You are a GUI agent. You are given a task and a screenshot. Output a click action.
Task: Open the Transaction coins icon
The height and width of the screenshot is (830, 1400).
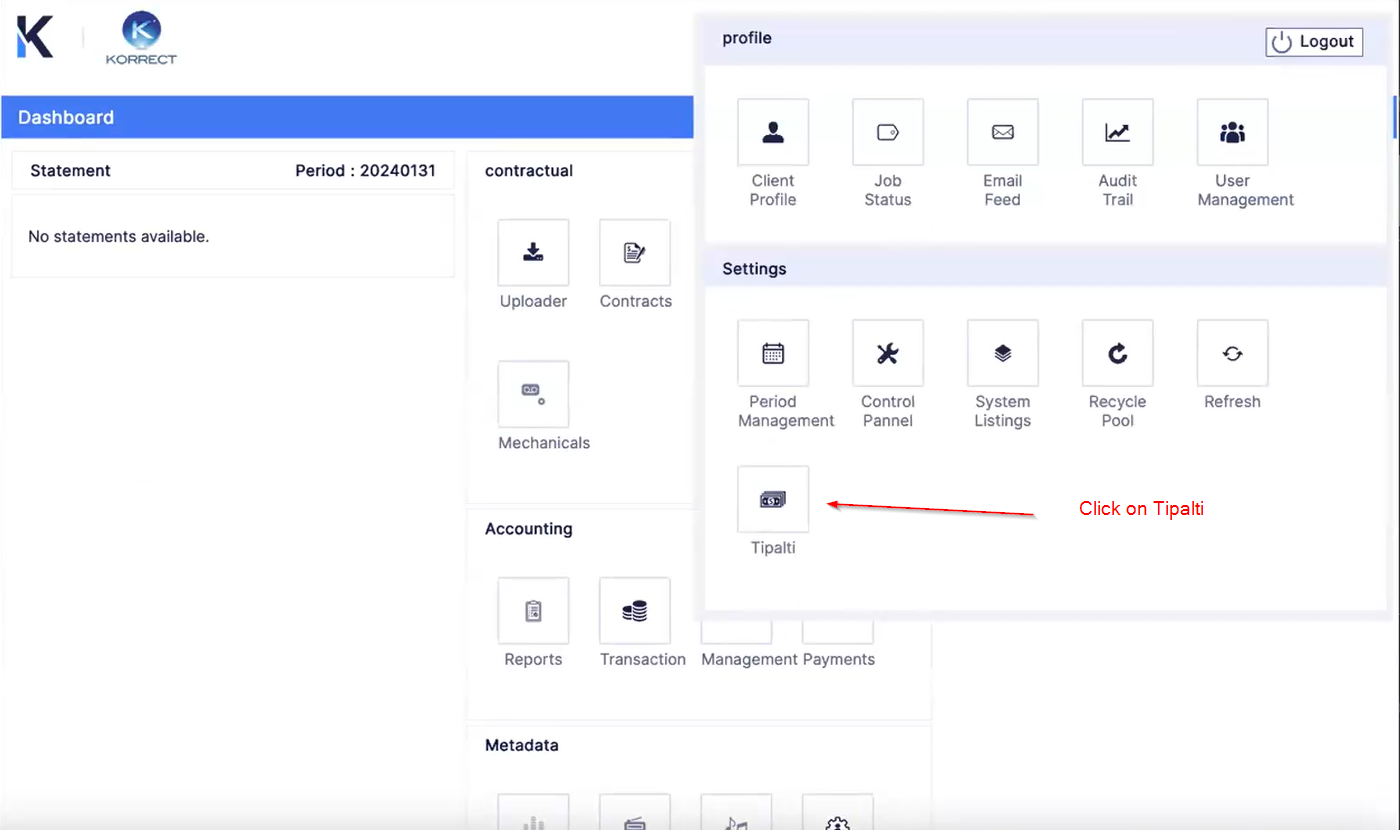[x=635, y=611]
